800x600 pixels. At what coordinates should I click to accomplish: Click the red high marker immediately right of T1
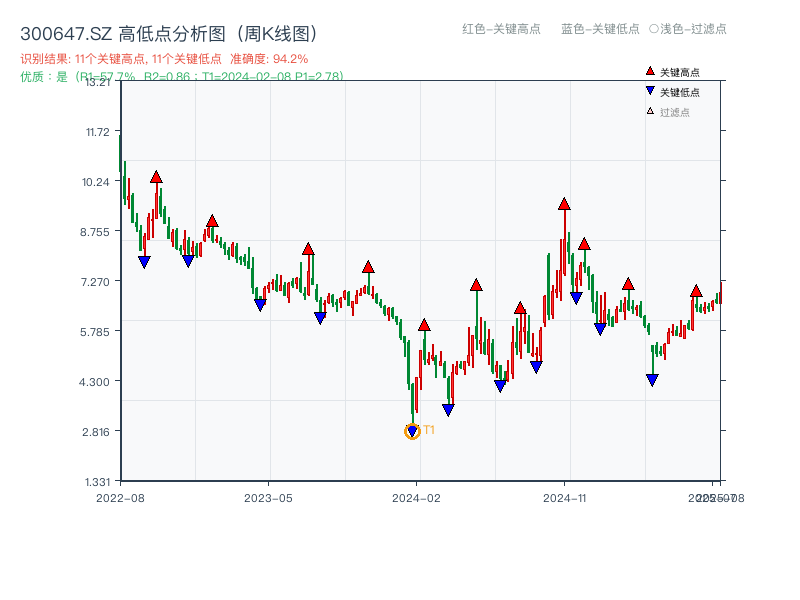424,325
